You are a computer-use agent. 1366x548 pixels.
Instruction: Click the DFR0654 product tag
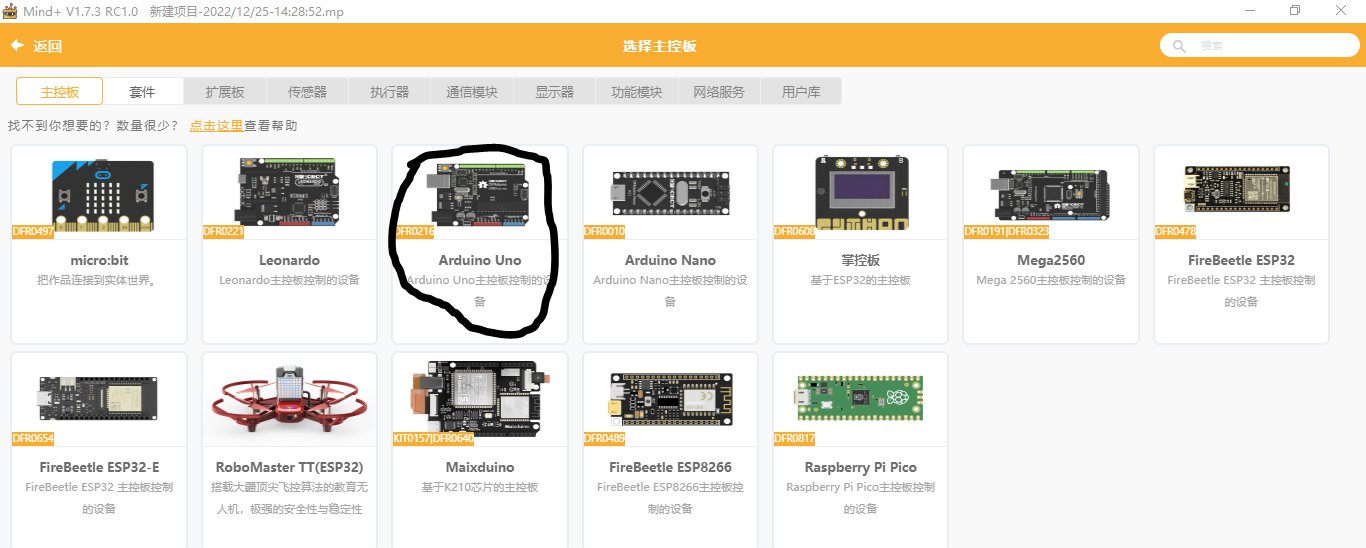(33, 438)
